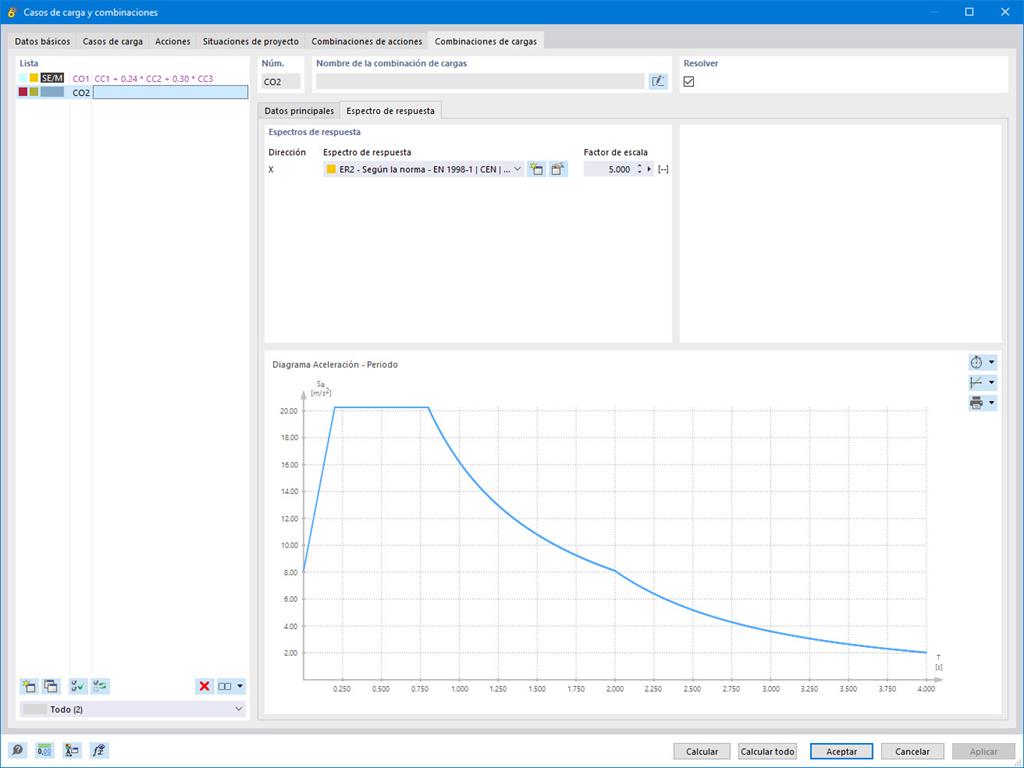
Task: Open the diagram axis settings icon
Action: click(x=976, y=383)
